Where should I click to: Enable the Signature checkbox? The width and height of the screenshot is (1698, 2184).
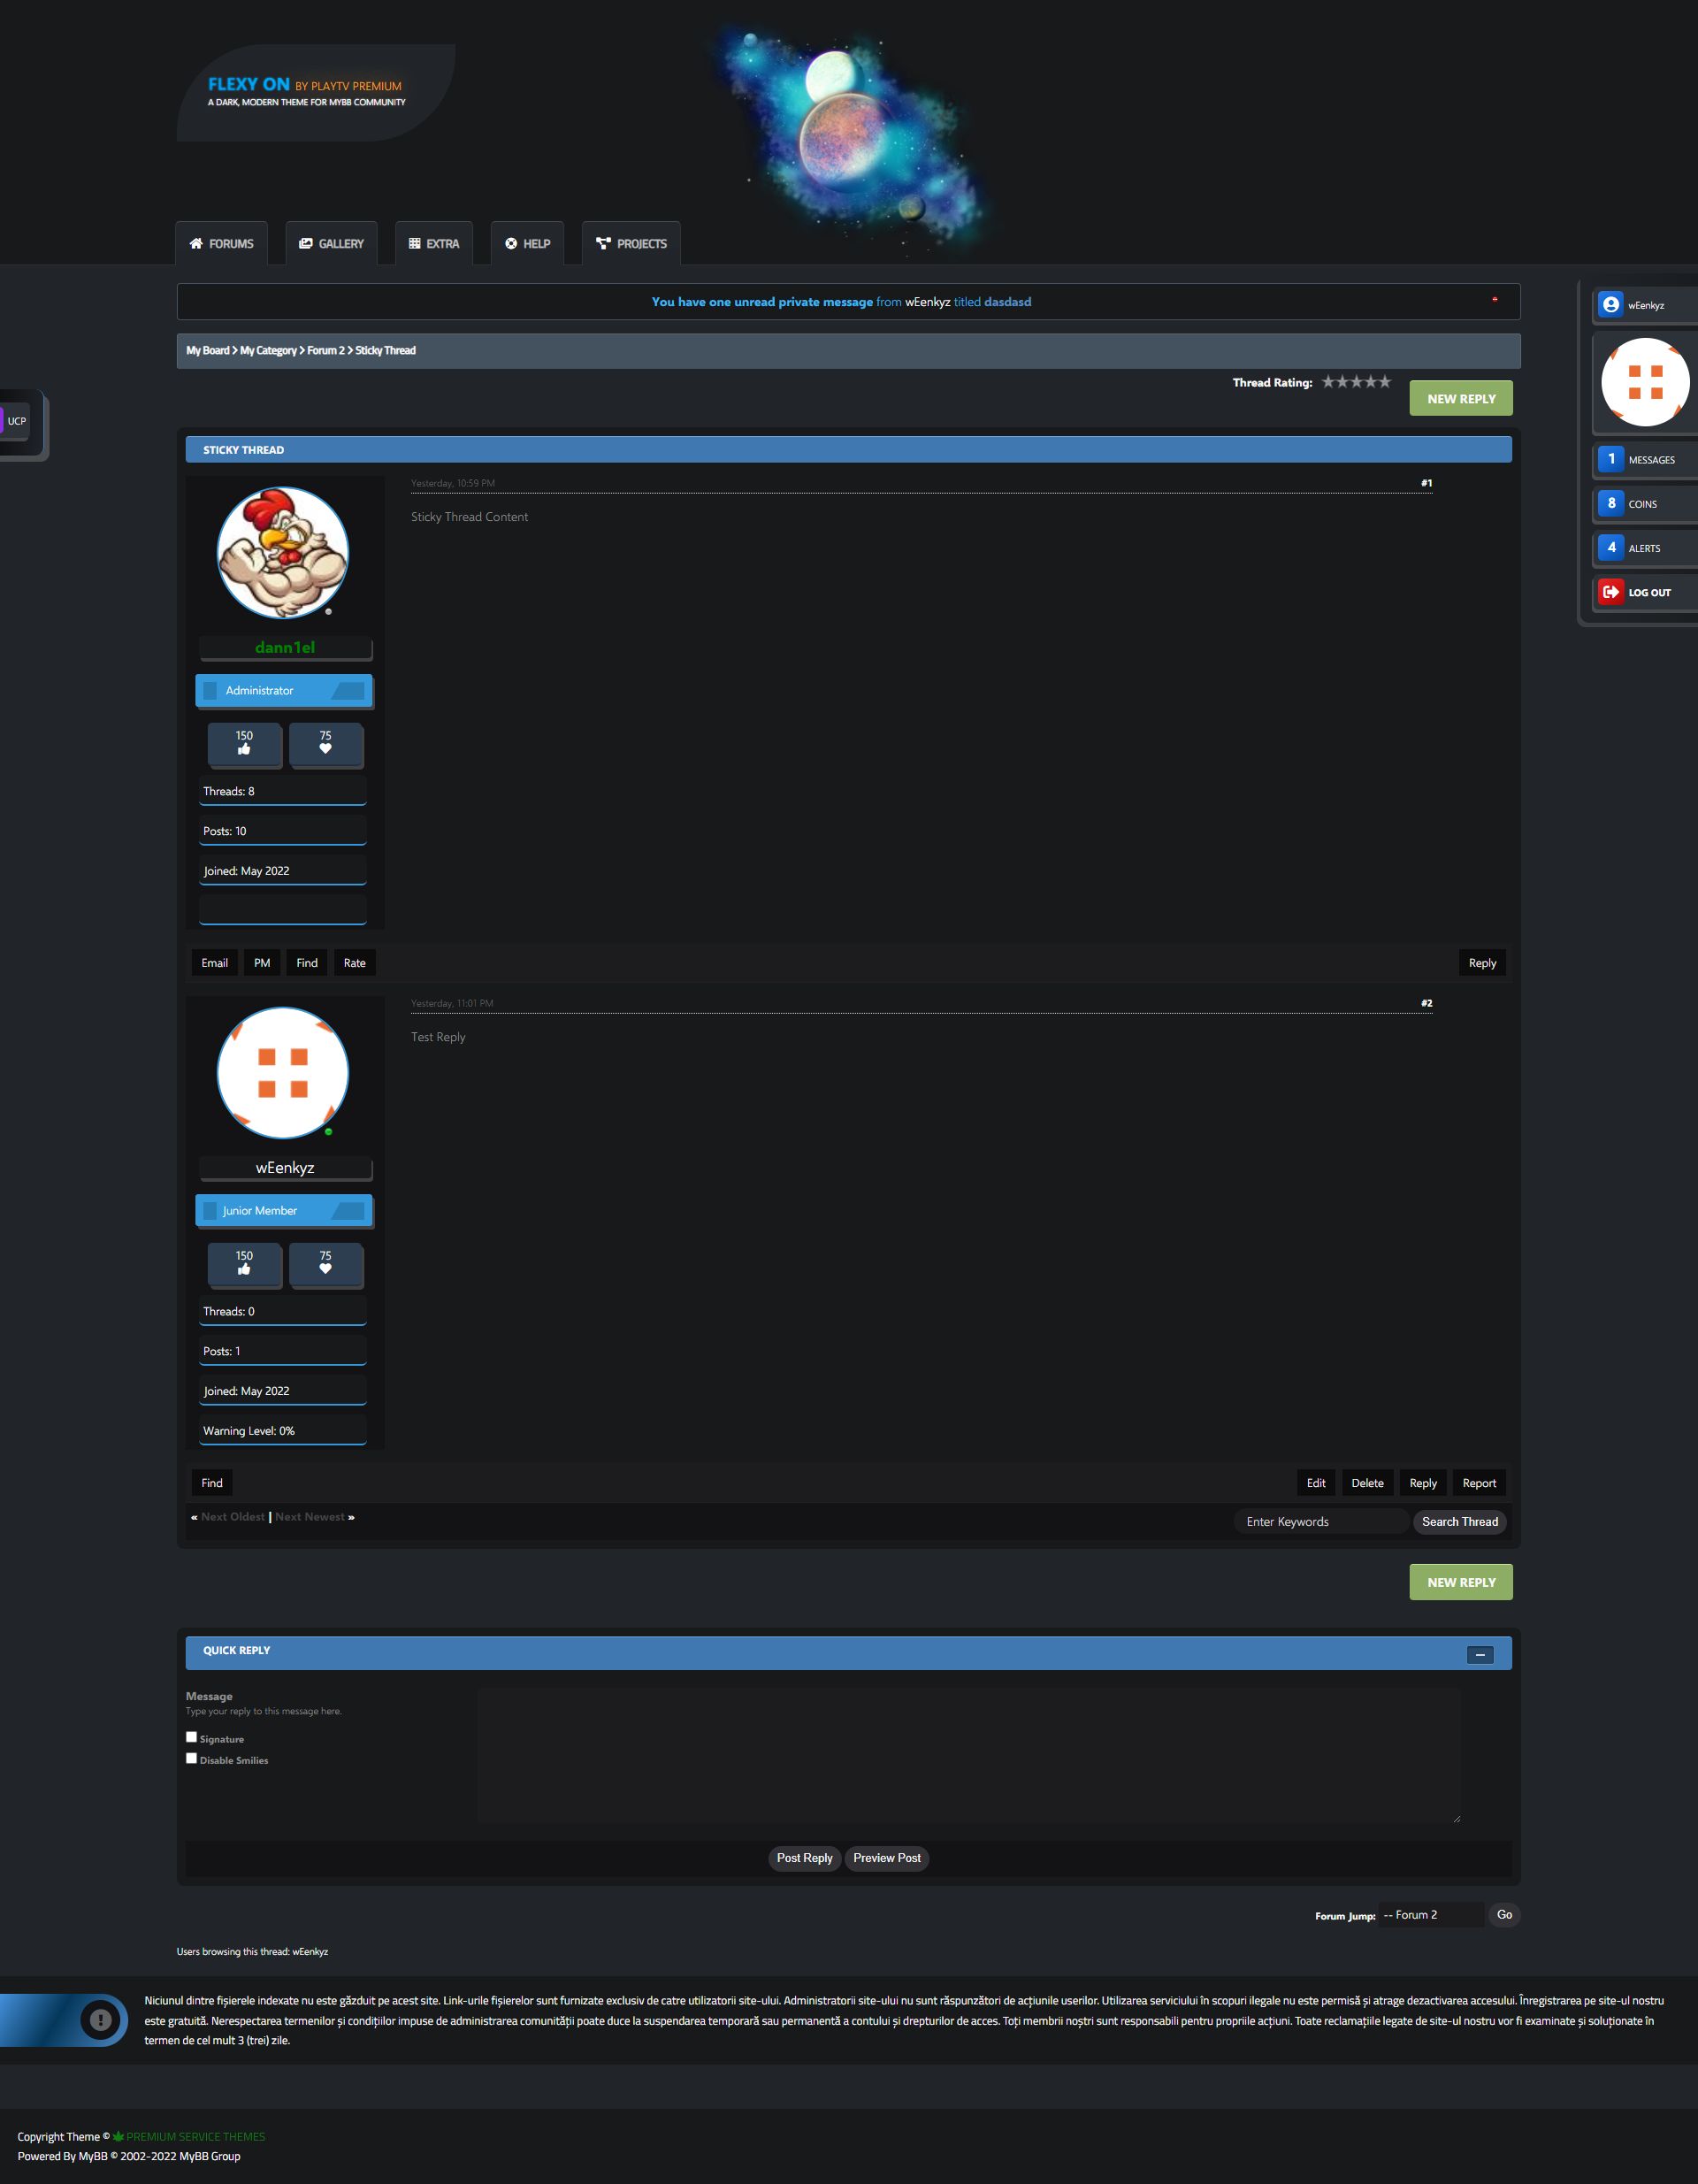(x=191, y=1737)
